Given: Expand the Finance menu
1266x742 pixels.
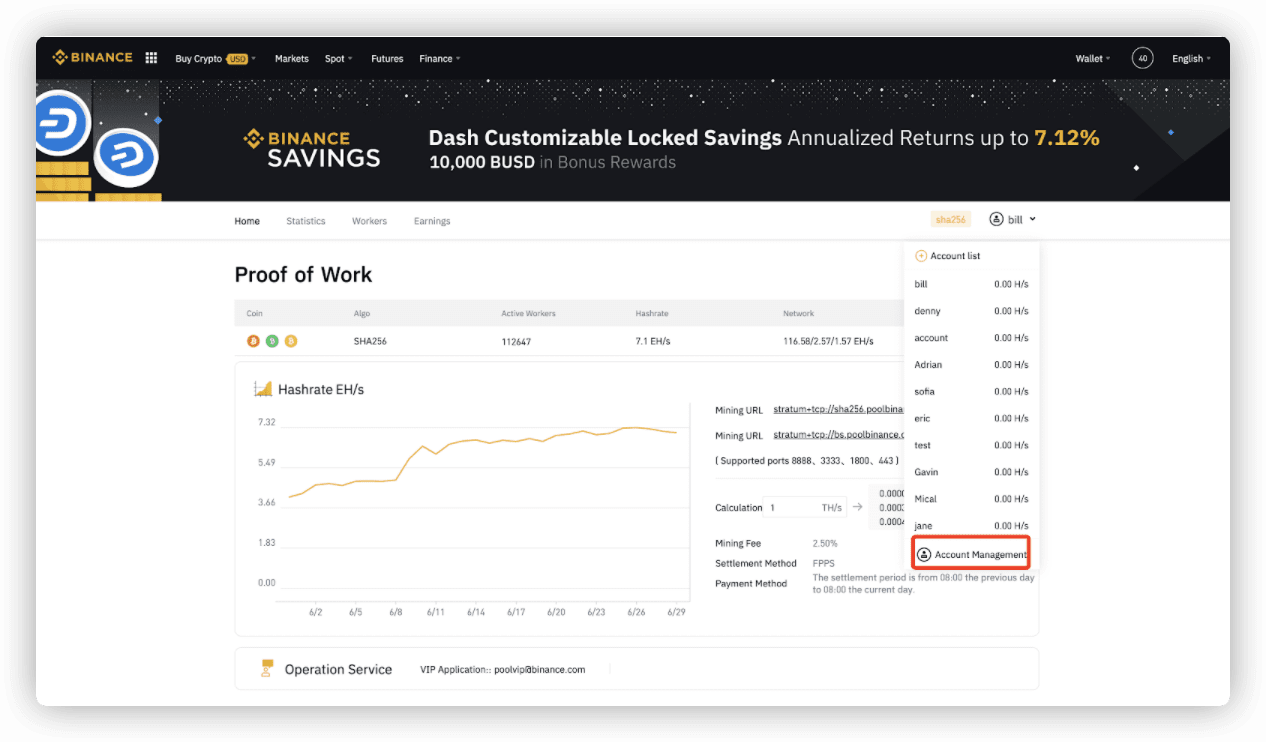Looking at the screenshot, I should [x=440, y=59].
